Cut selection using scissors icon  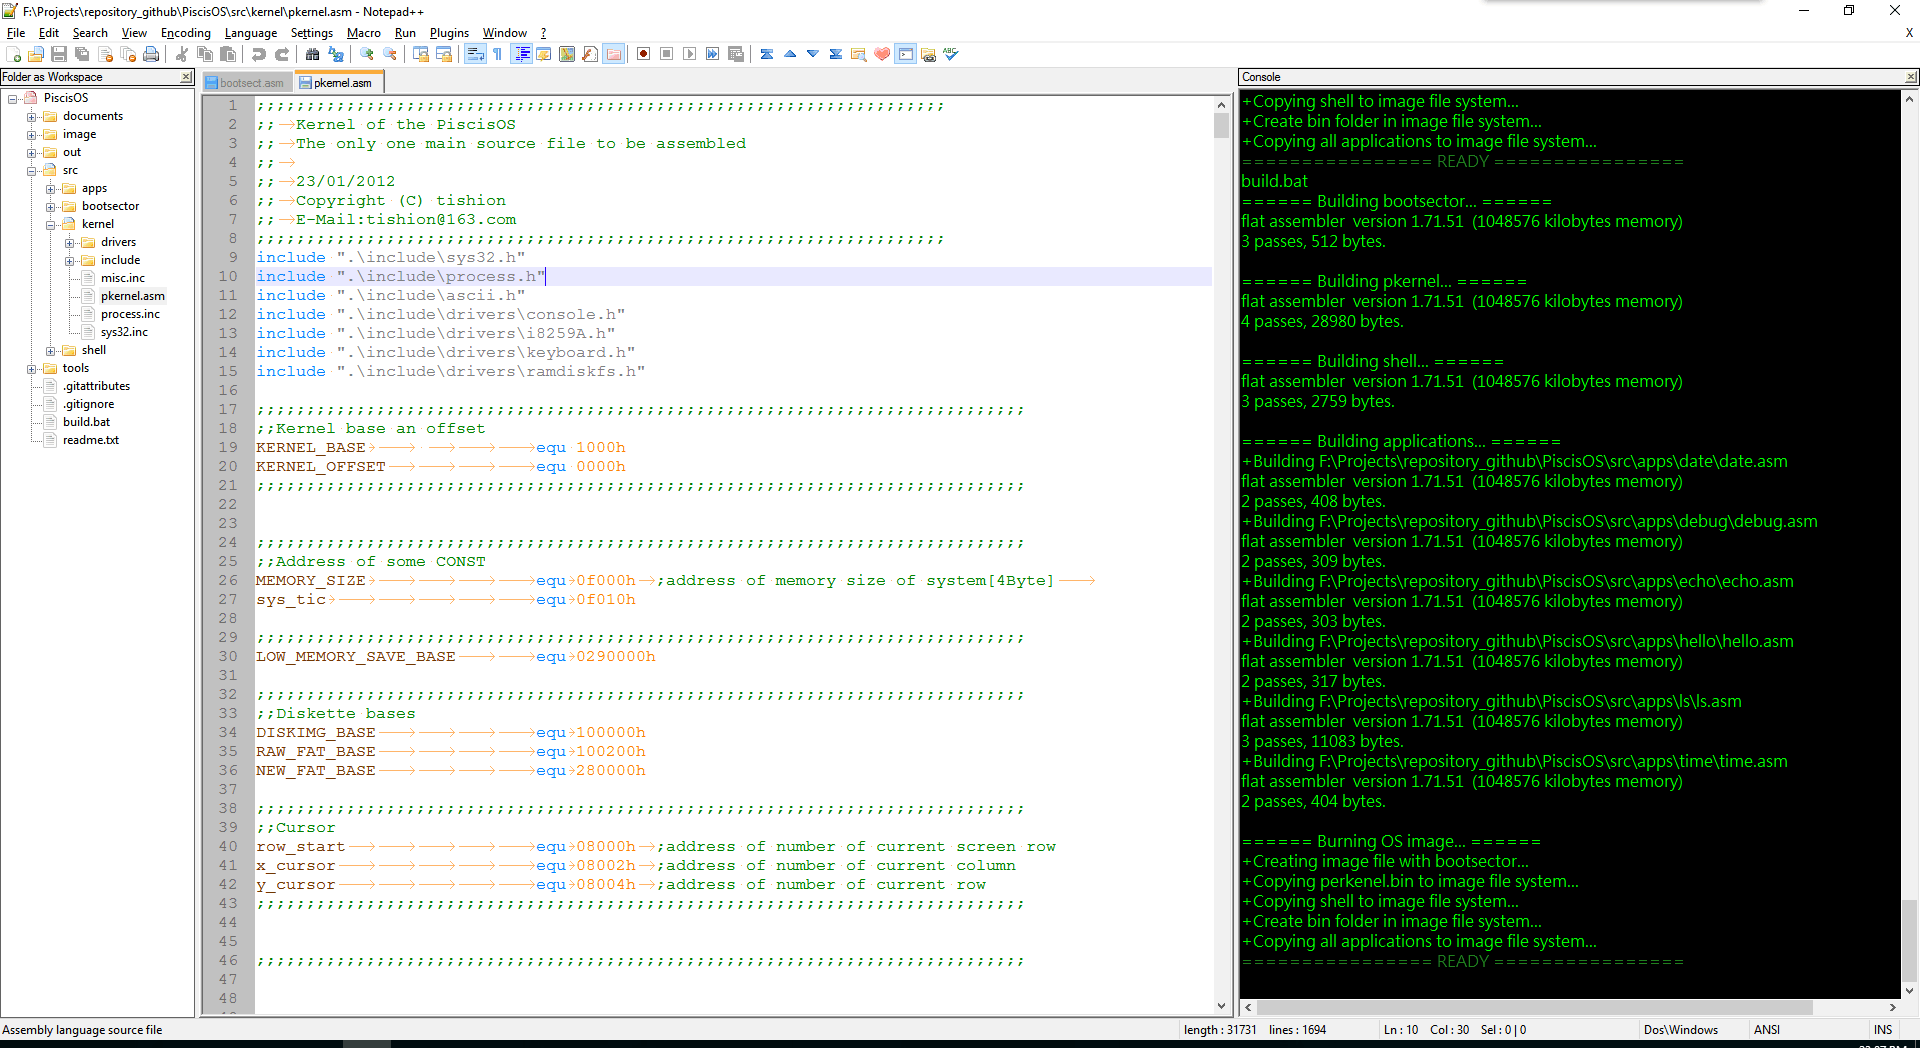tap(182, 54)
